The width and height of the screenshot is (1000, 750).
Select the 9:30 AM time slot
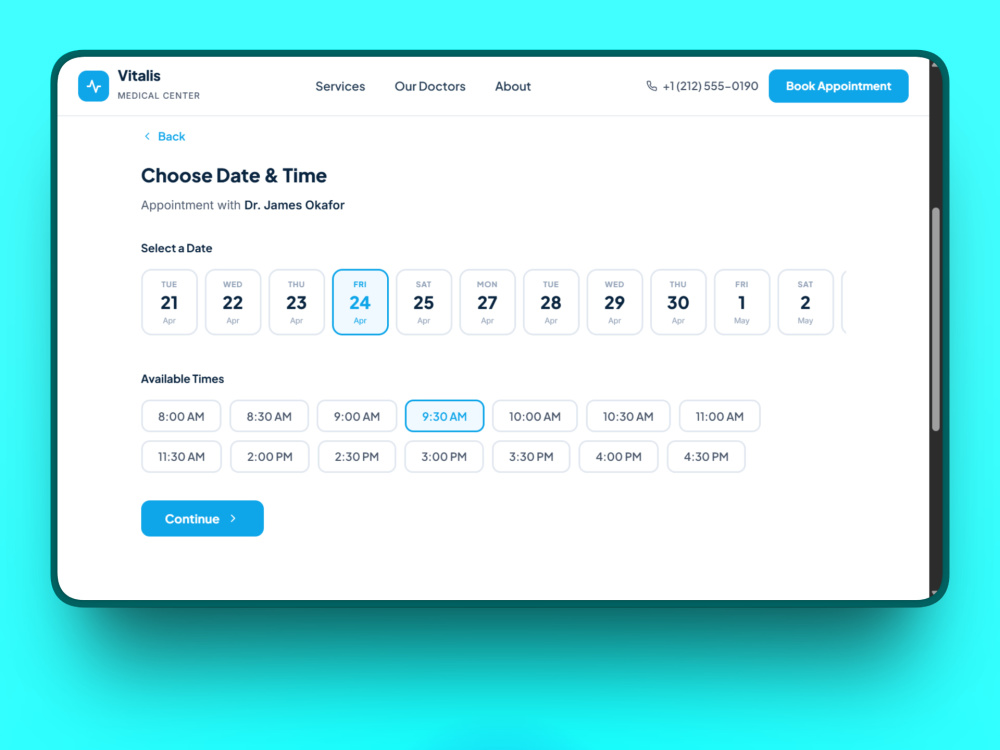445,416
